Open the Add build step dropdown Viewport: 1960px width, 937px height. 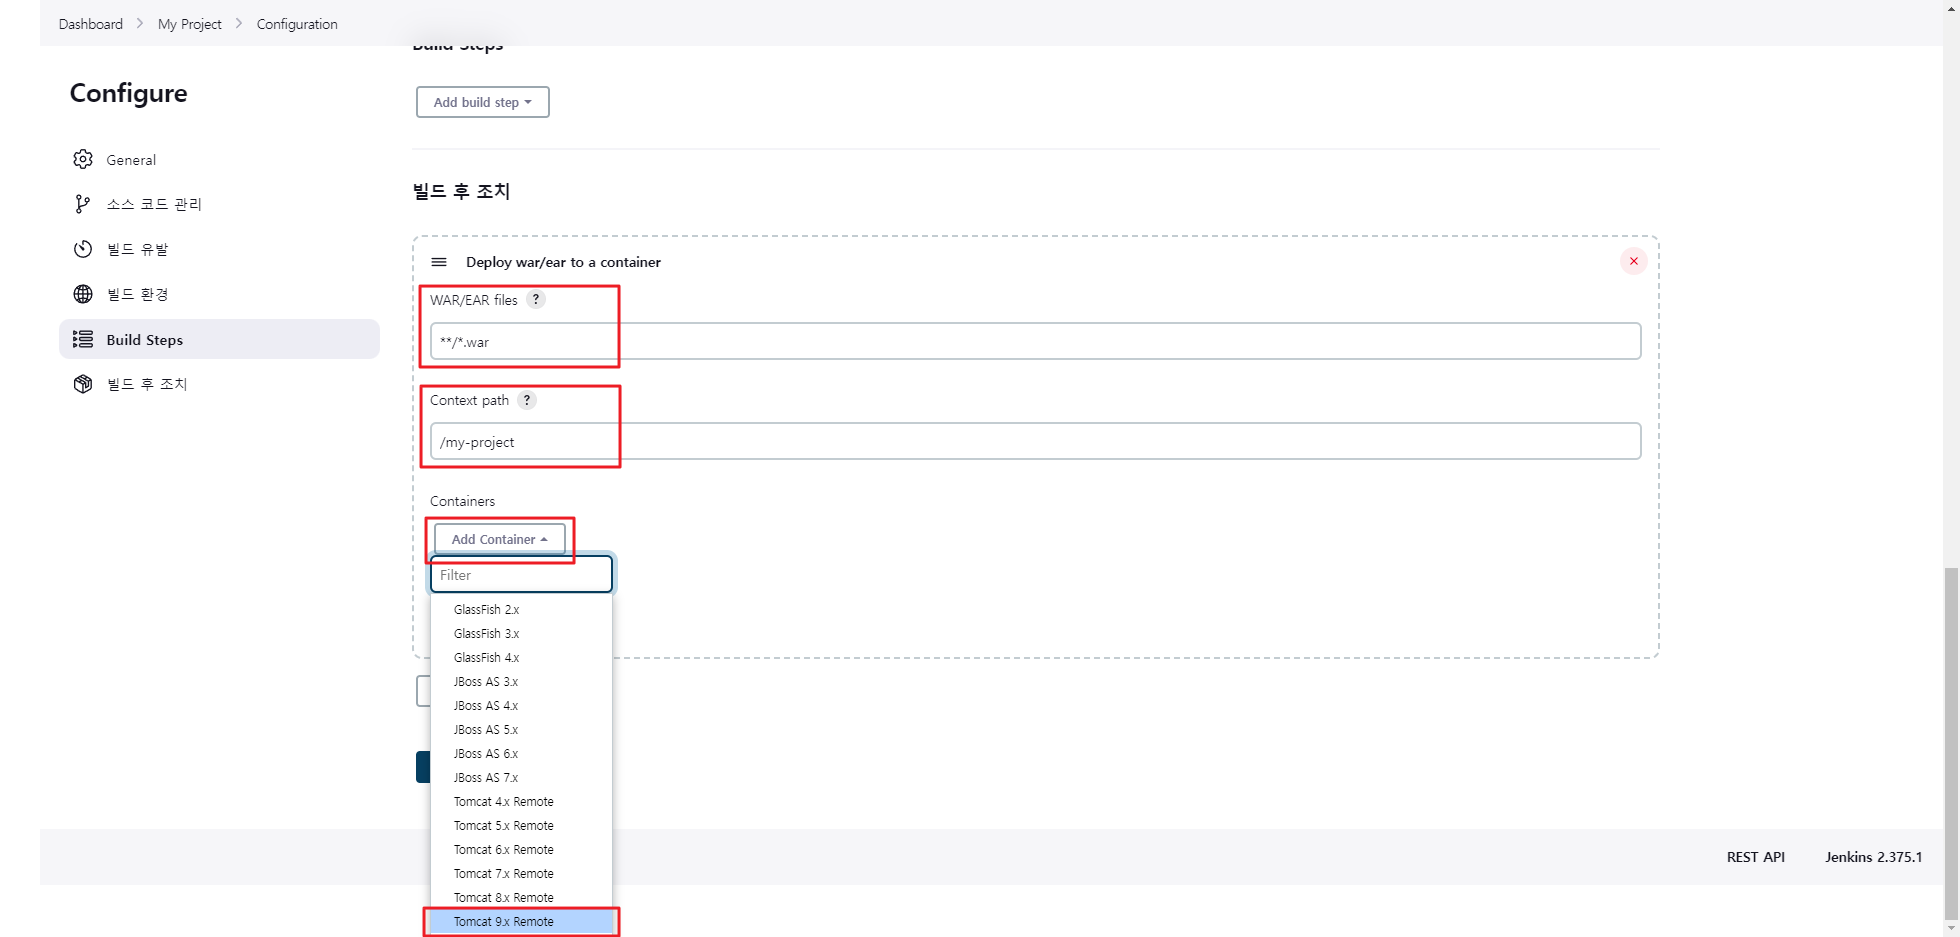483,102
